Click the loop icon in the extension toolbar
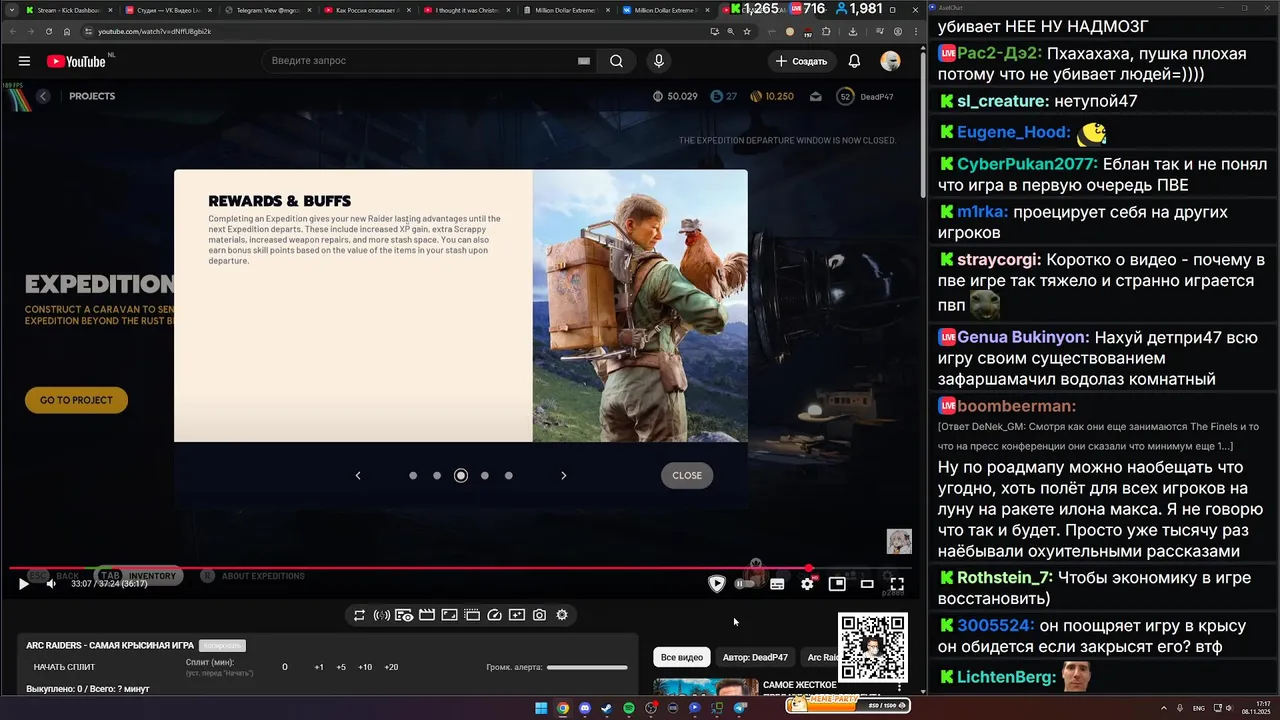 coord(359,615)
